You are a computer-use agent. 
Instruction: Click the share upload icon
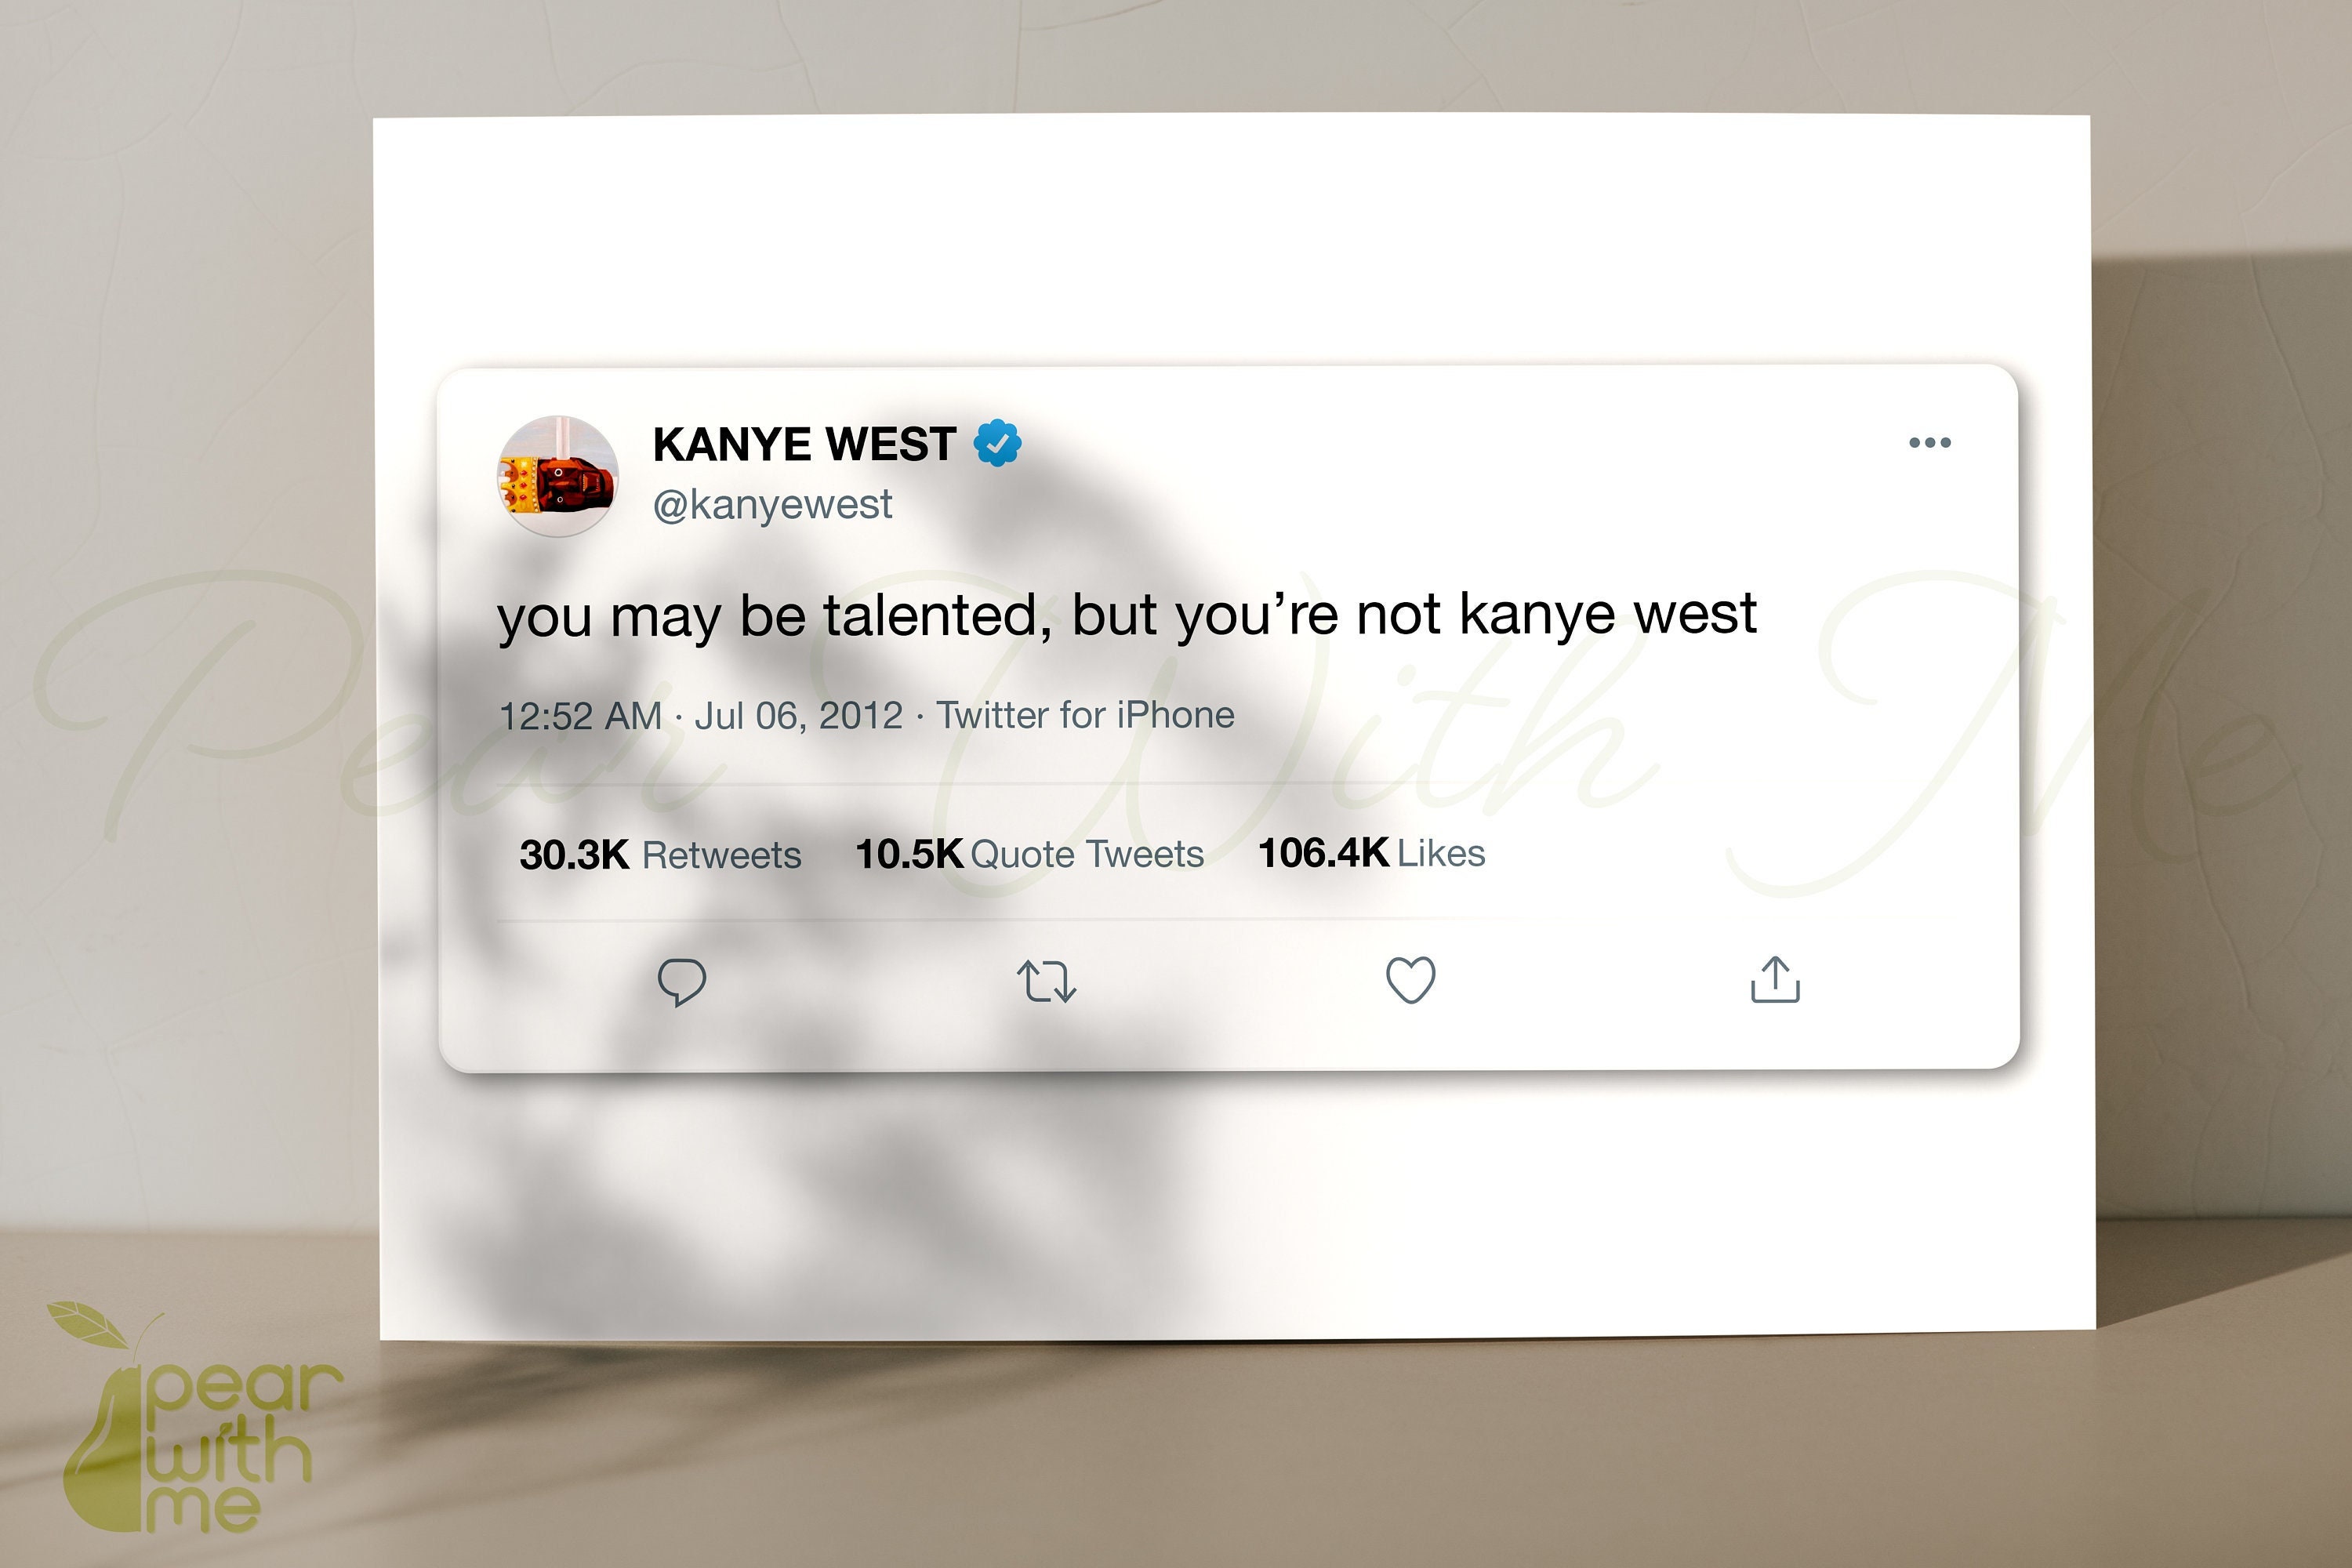(1775, 979)
